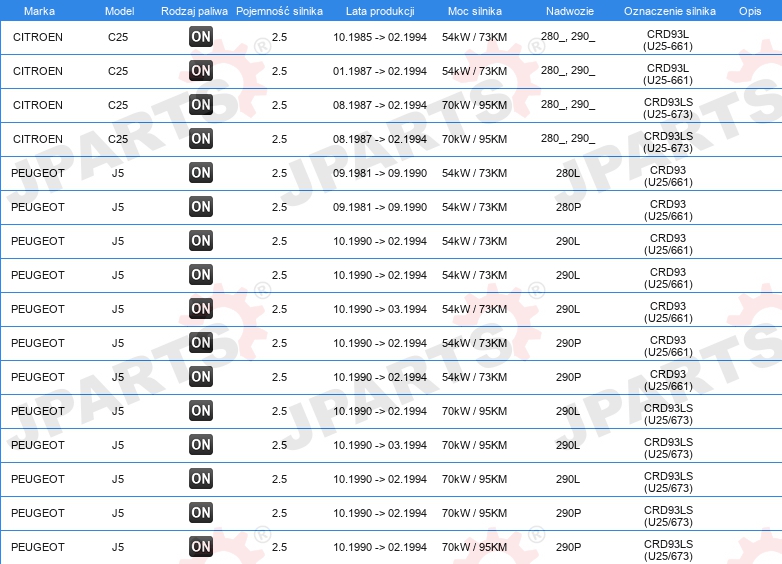Image resolution: width=782 pixels, height=564 pixels.
Task: Click the ON icon in the second CITROEN C25 95KM row
Action: [201, 139]
